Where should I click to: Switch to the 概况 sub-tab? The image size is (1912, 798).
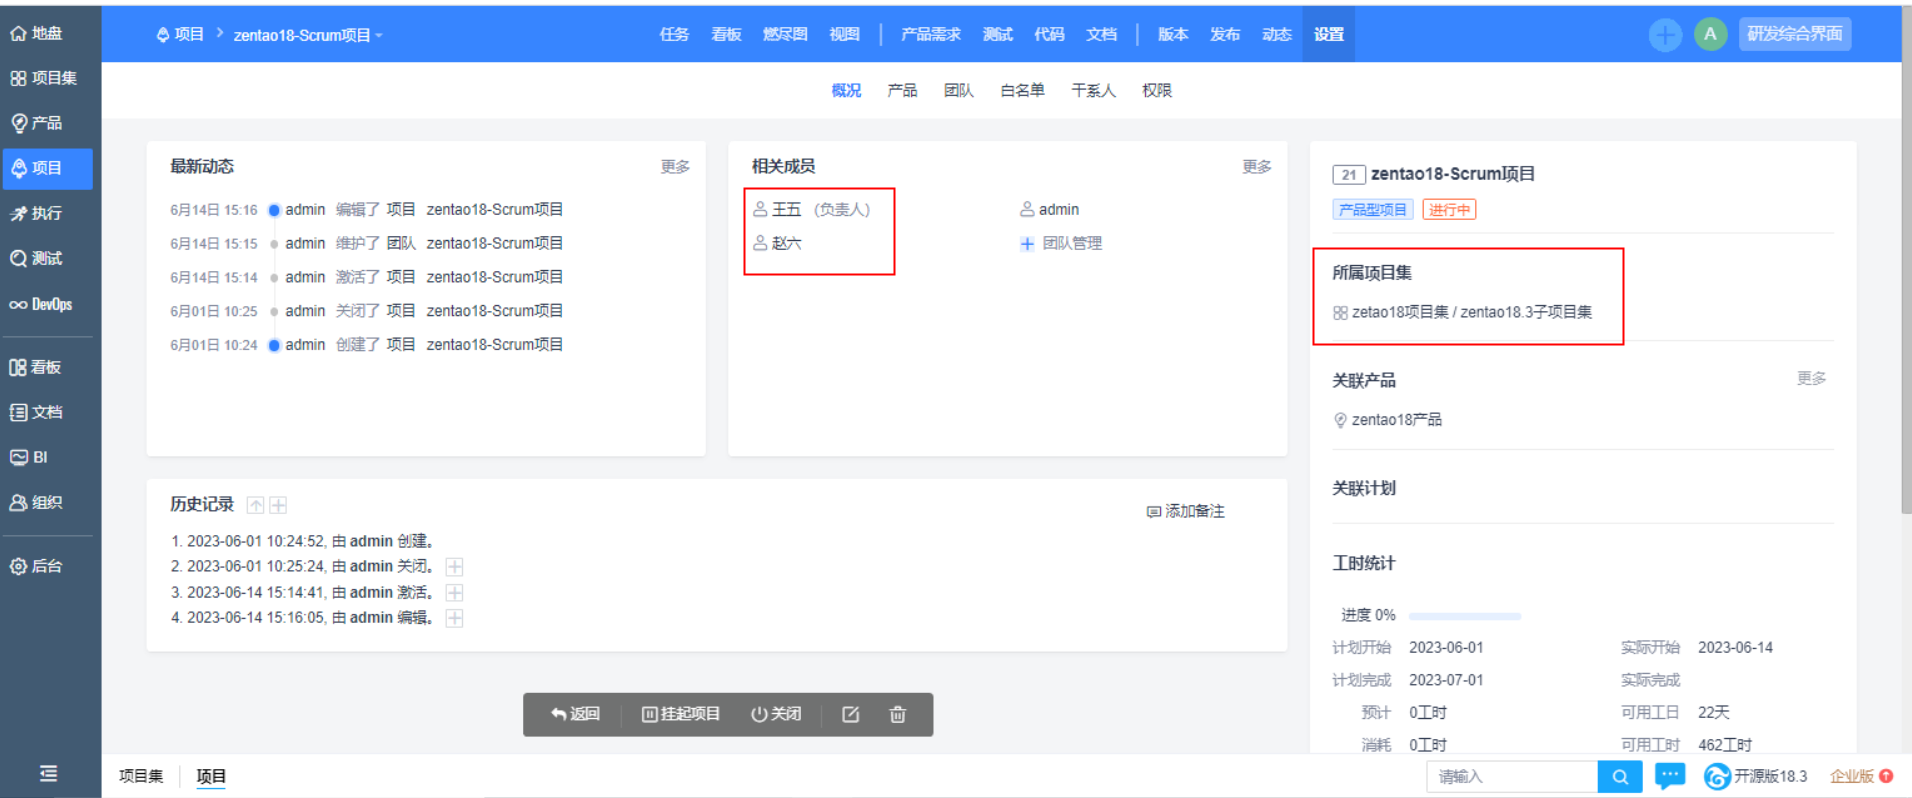pos(846,90)
